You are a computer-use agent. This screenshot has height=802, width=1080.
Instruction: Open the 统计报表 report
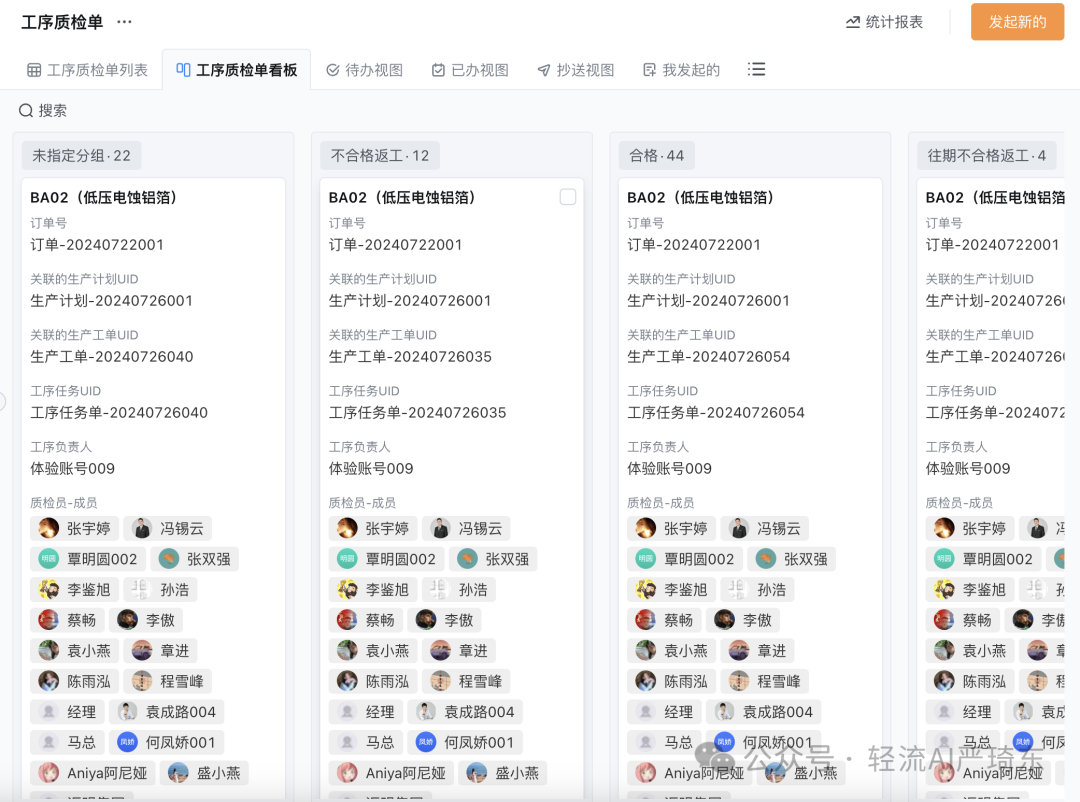[x=884, y=21]
